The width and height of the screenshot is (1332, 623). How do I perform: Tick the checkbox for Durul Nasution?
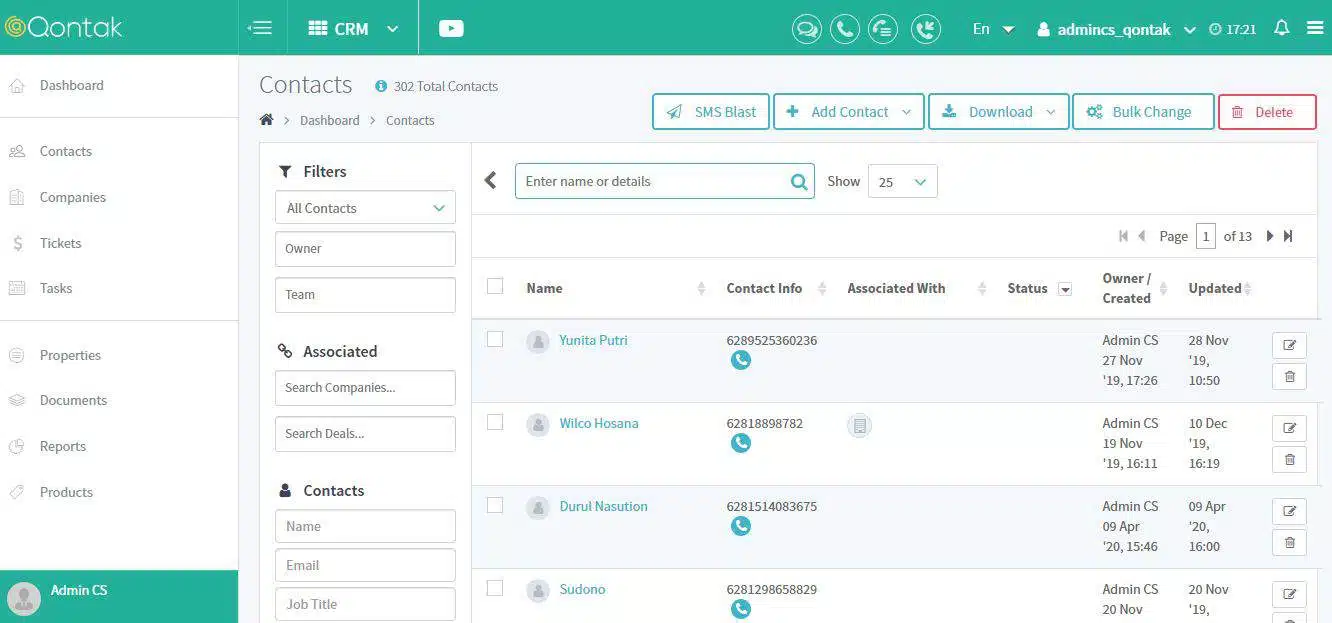coord(495,505)
